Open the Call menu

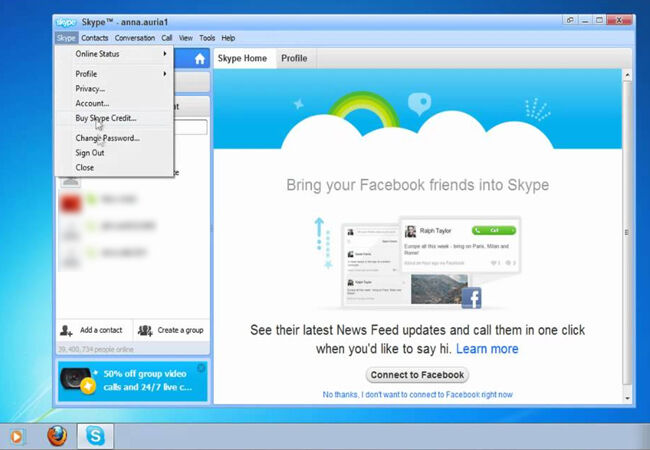[167, 38]
